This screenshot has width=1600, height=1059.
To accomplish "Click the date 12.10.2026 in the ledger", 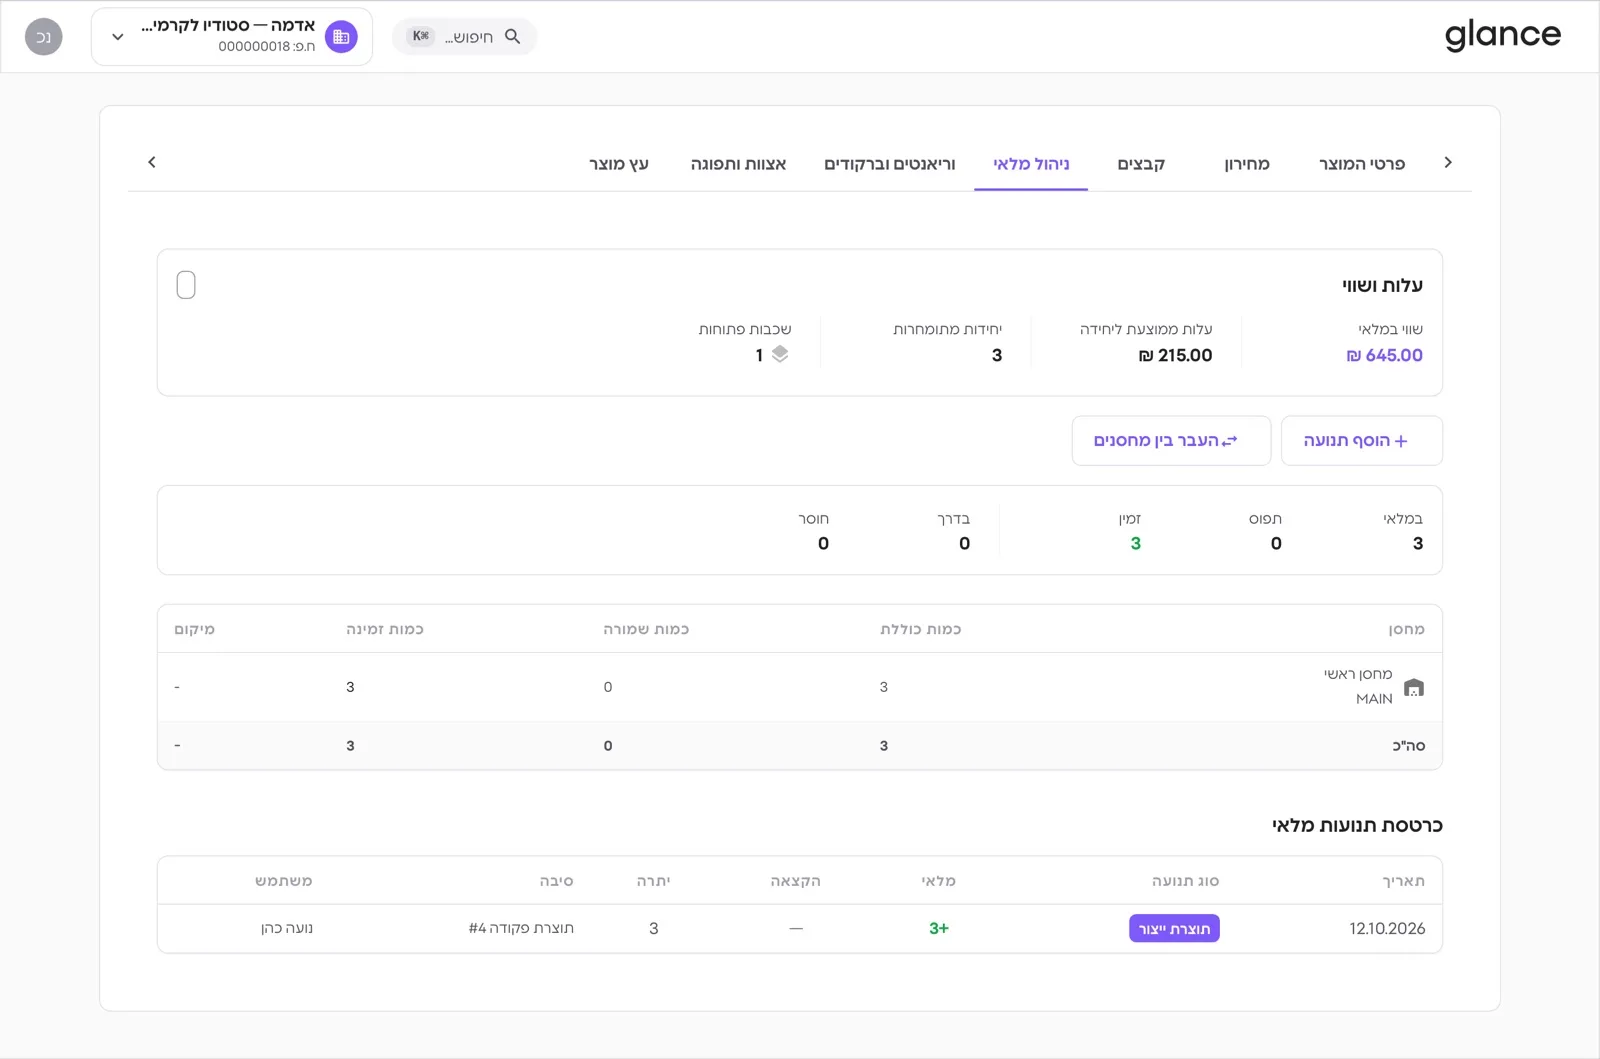I will click(x=1387, y=929).
